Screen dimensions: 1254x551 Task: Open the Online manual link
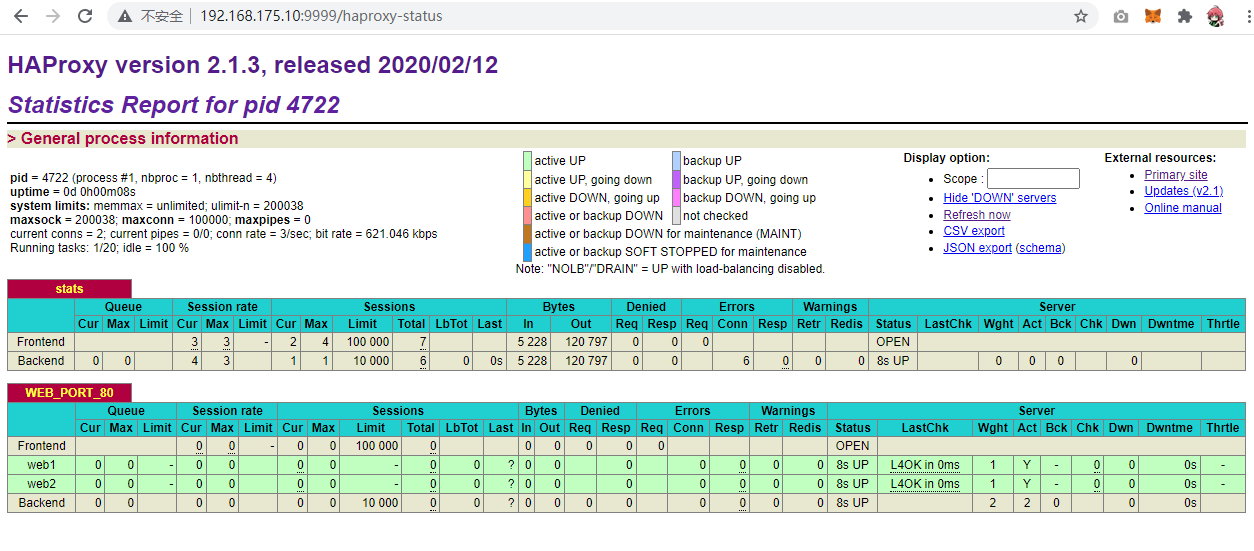point(1182,208)
